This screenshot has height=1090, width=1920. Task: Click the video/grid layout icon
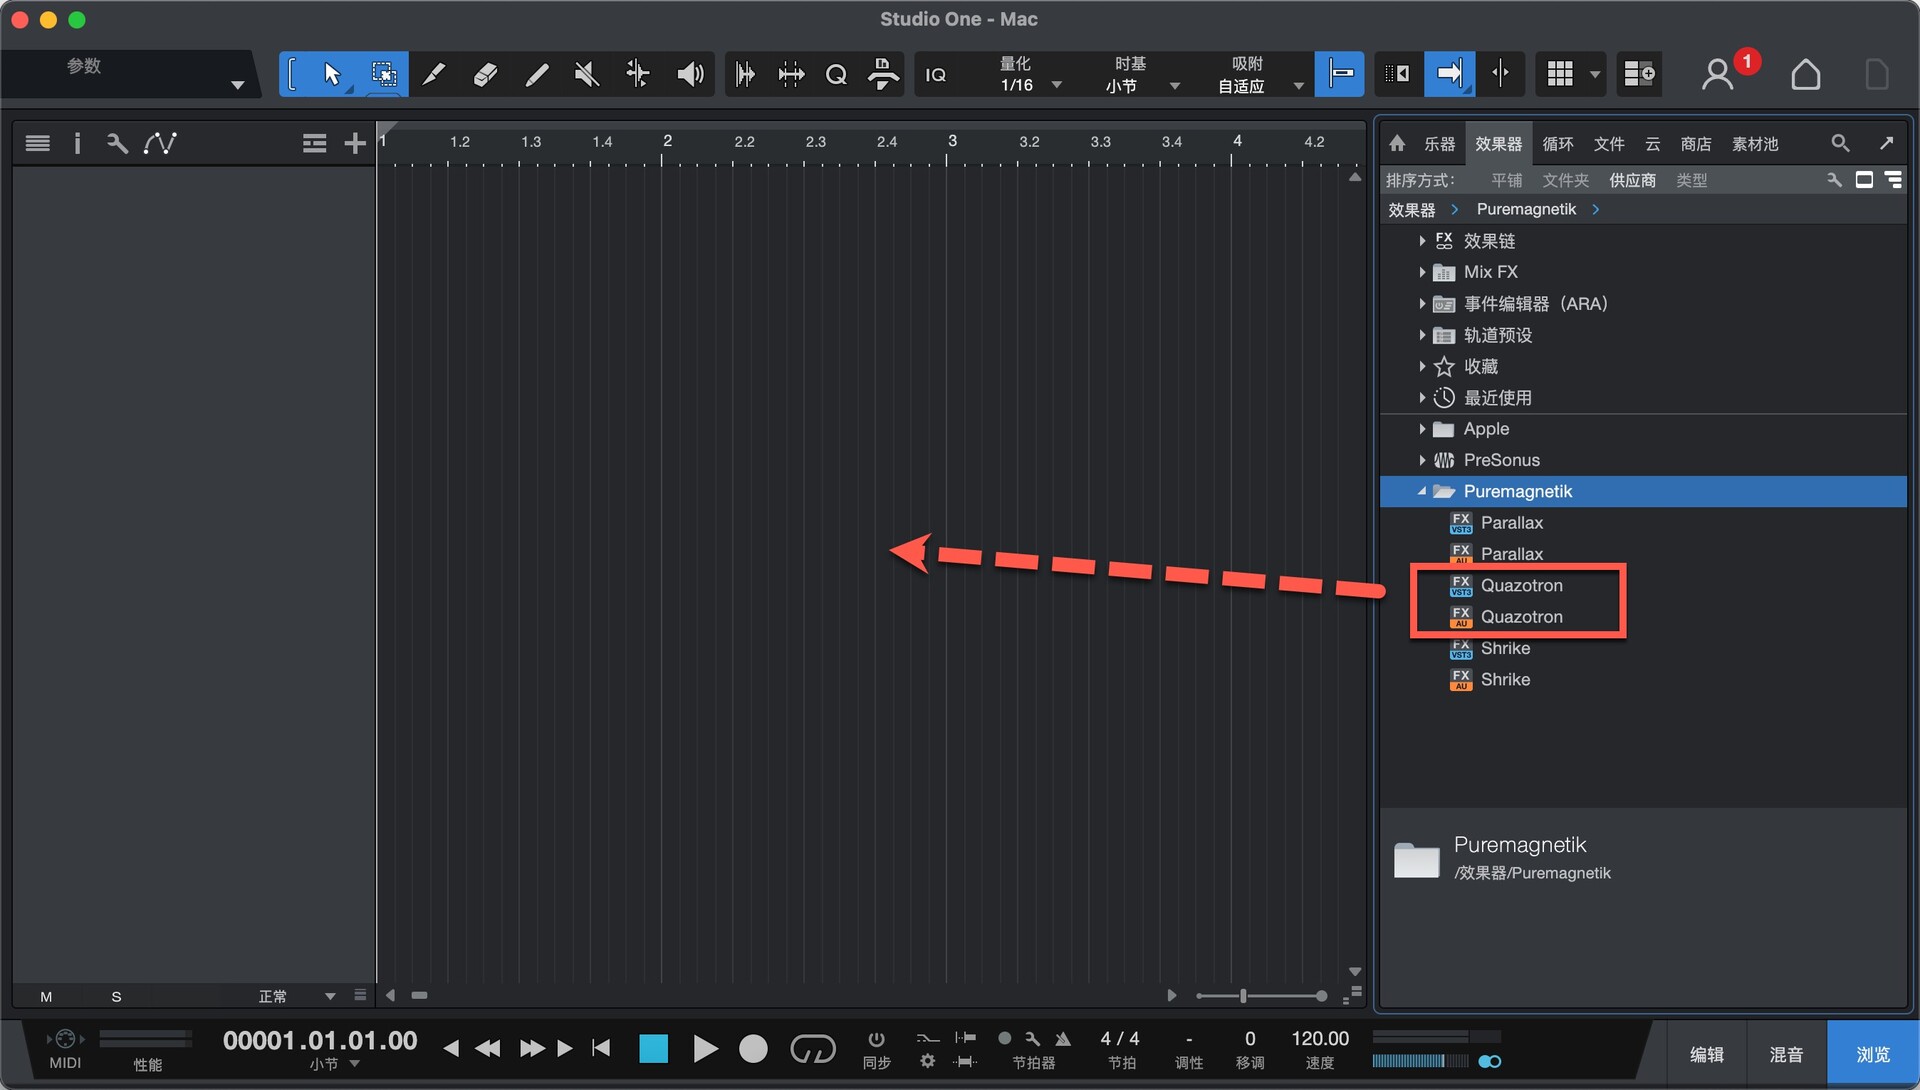tap(1560, 74)
